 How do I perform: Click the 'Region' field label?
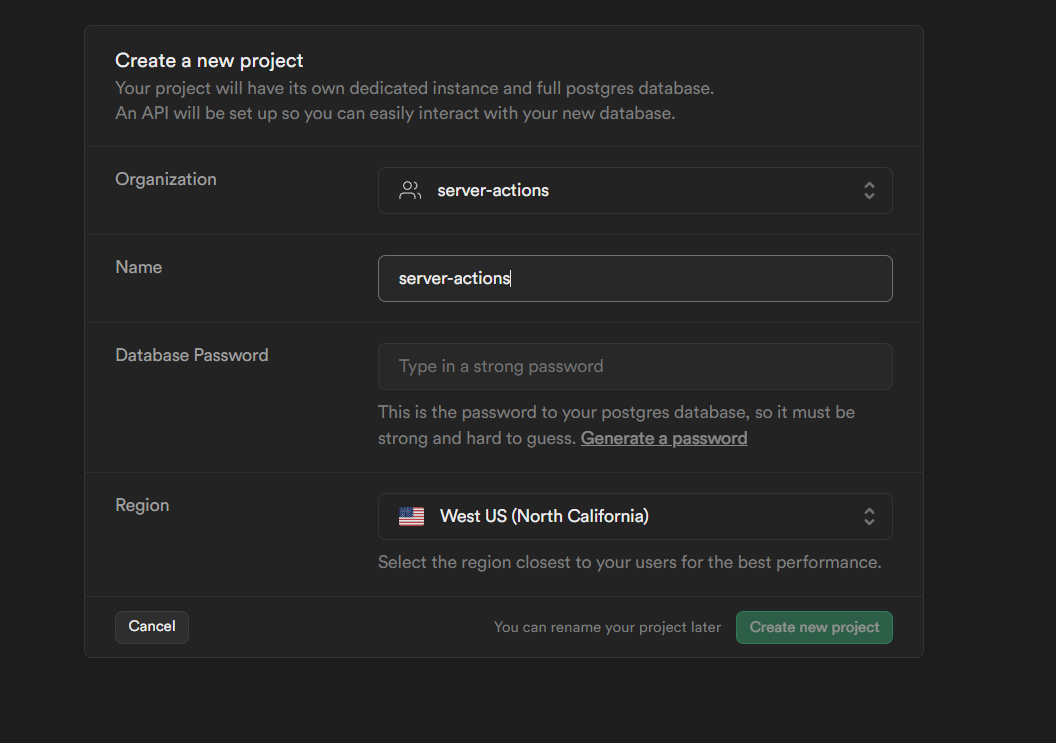[142, 505]
